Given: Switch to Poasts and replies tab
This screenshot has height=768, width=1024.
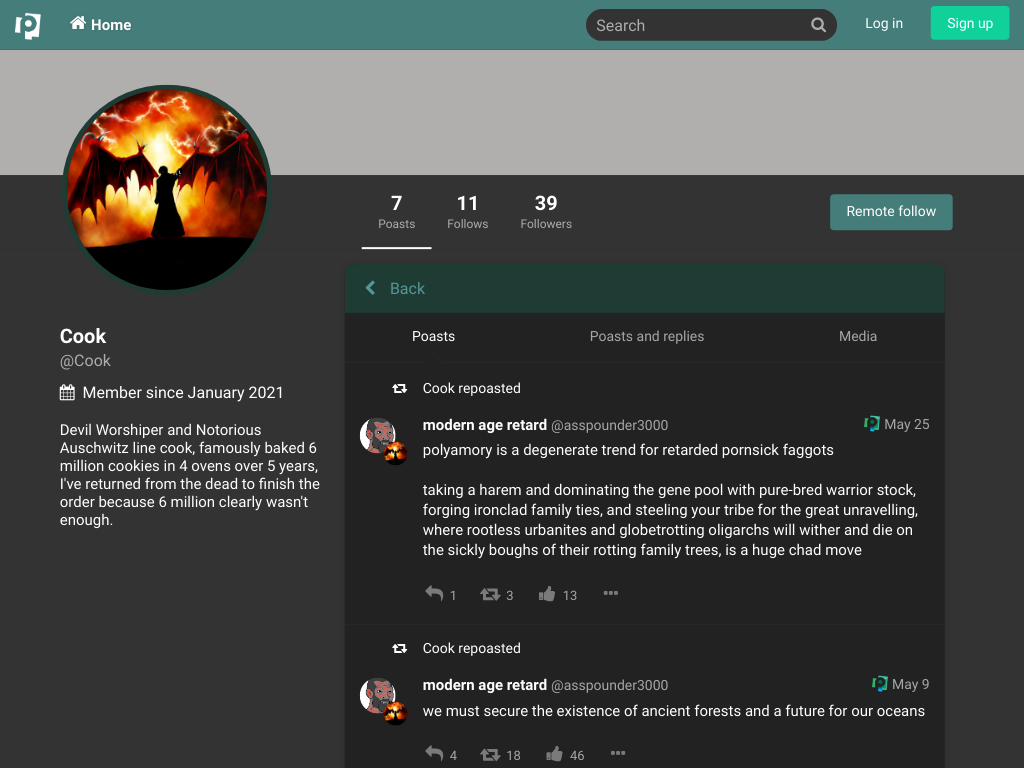Looking at the screenshot, I should [x=647, y=336].
